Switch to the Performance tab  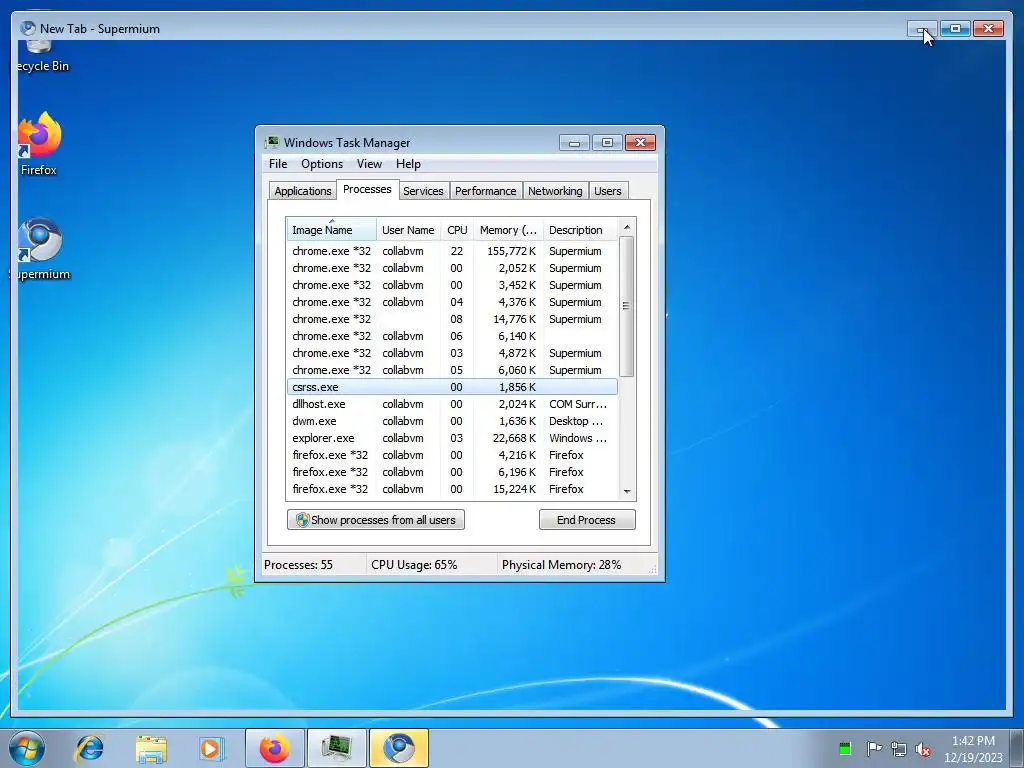coord(485,191)
